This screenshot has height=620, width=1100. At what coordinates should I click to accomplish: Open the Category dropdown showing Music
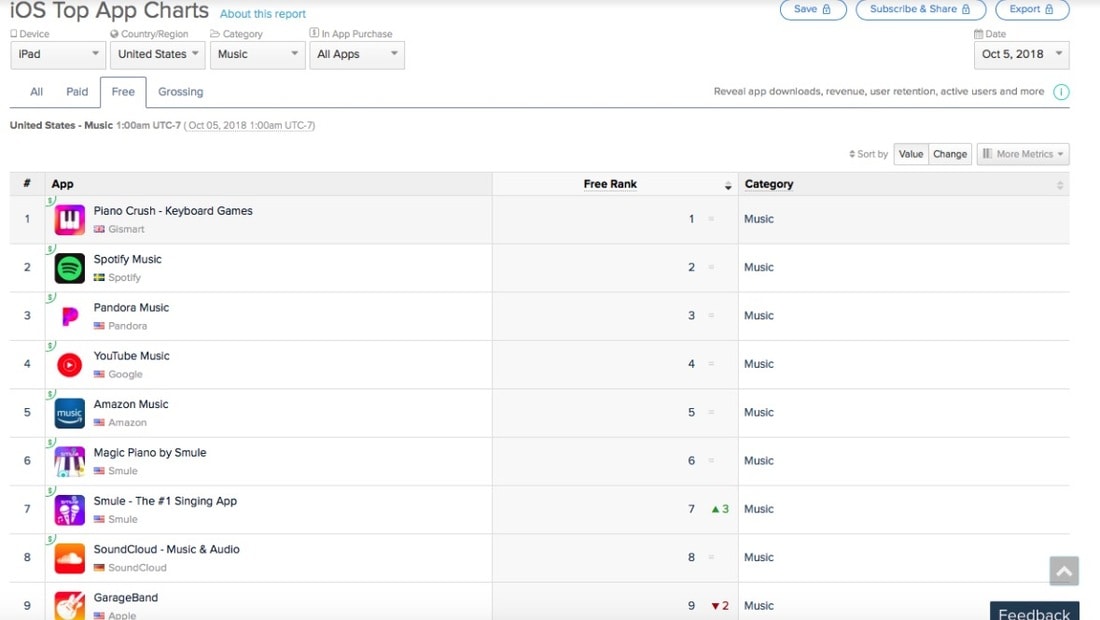tap(257, 55)
